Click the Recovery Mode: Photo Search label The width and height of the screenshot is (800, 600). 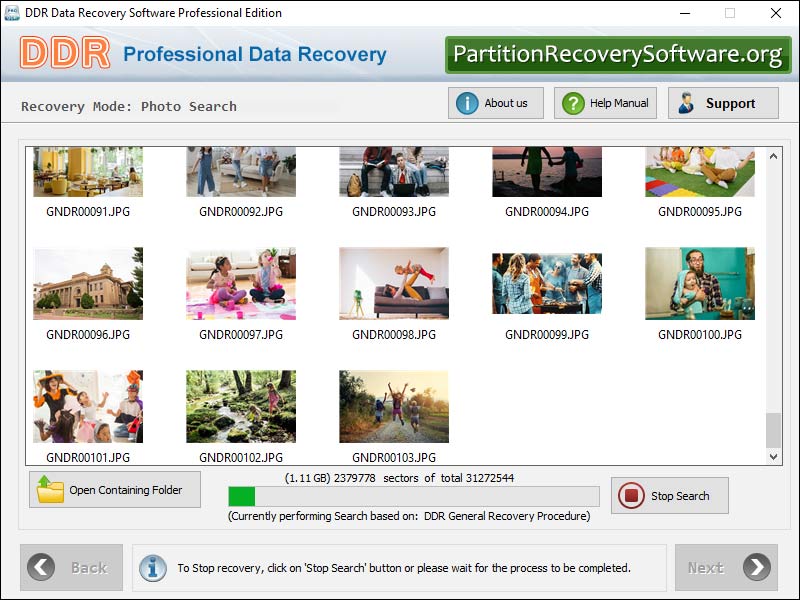click(x=129, y=107)
